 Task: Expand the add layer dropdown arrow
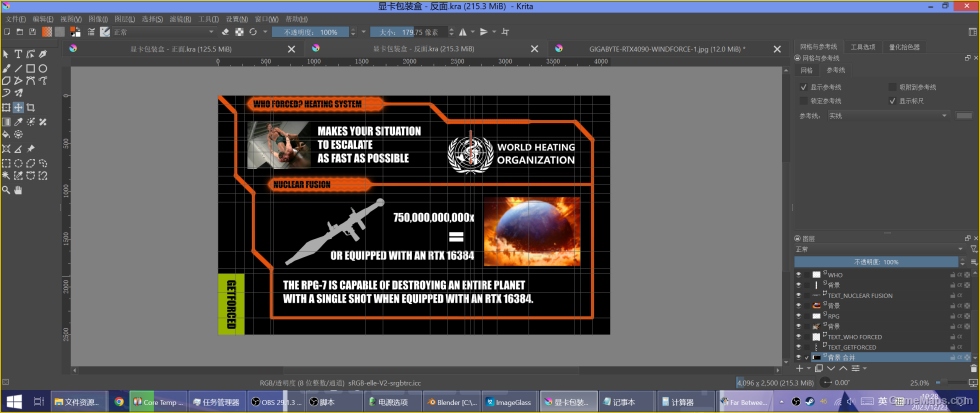(810, 369)
